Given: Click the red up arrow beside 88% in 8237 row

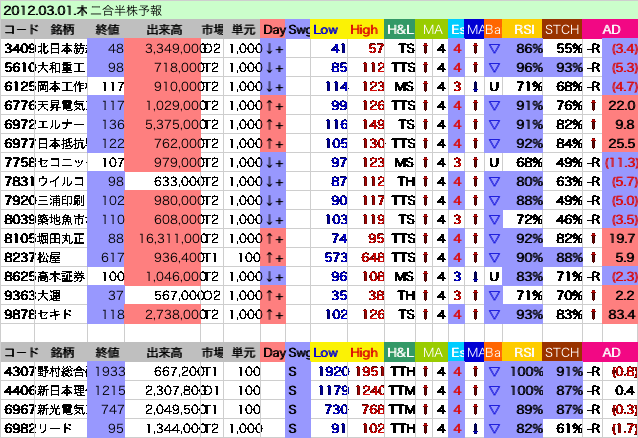Looking at the screenshot, I should click(593, 258).
